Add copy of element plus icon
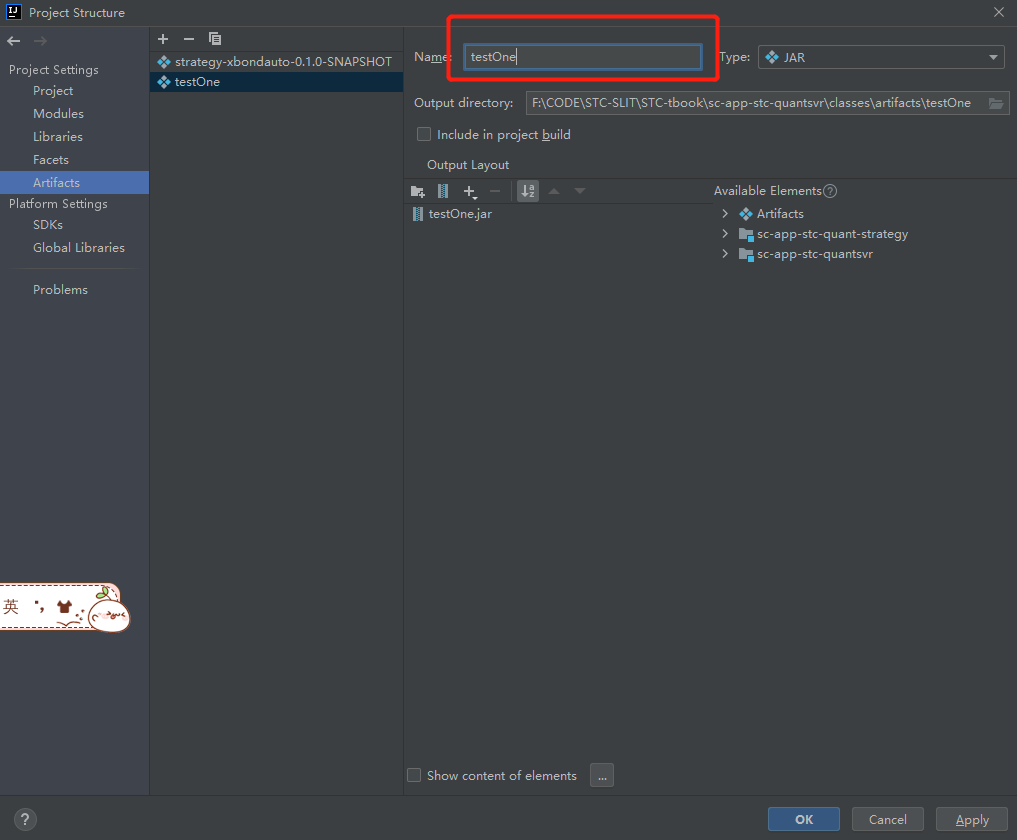 470,191
